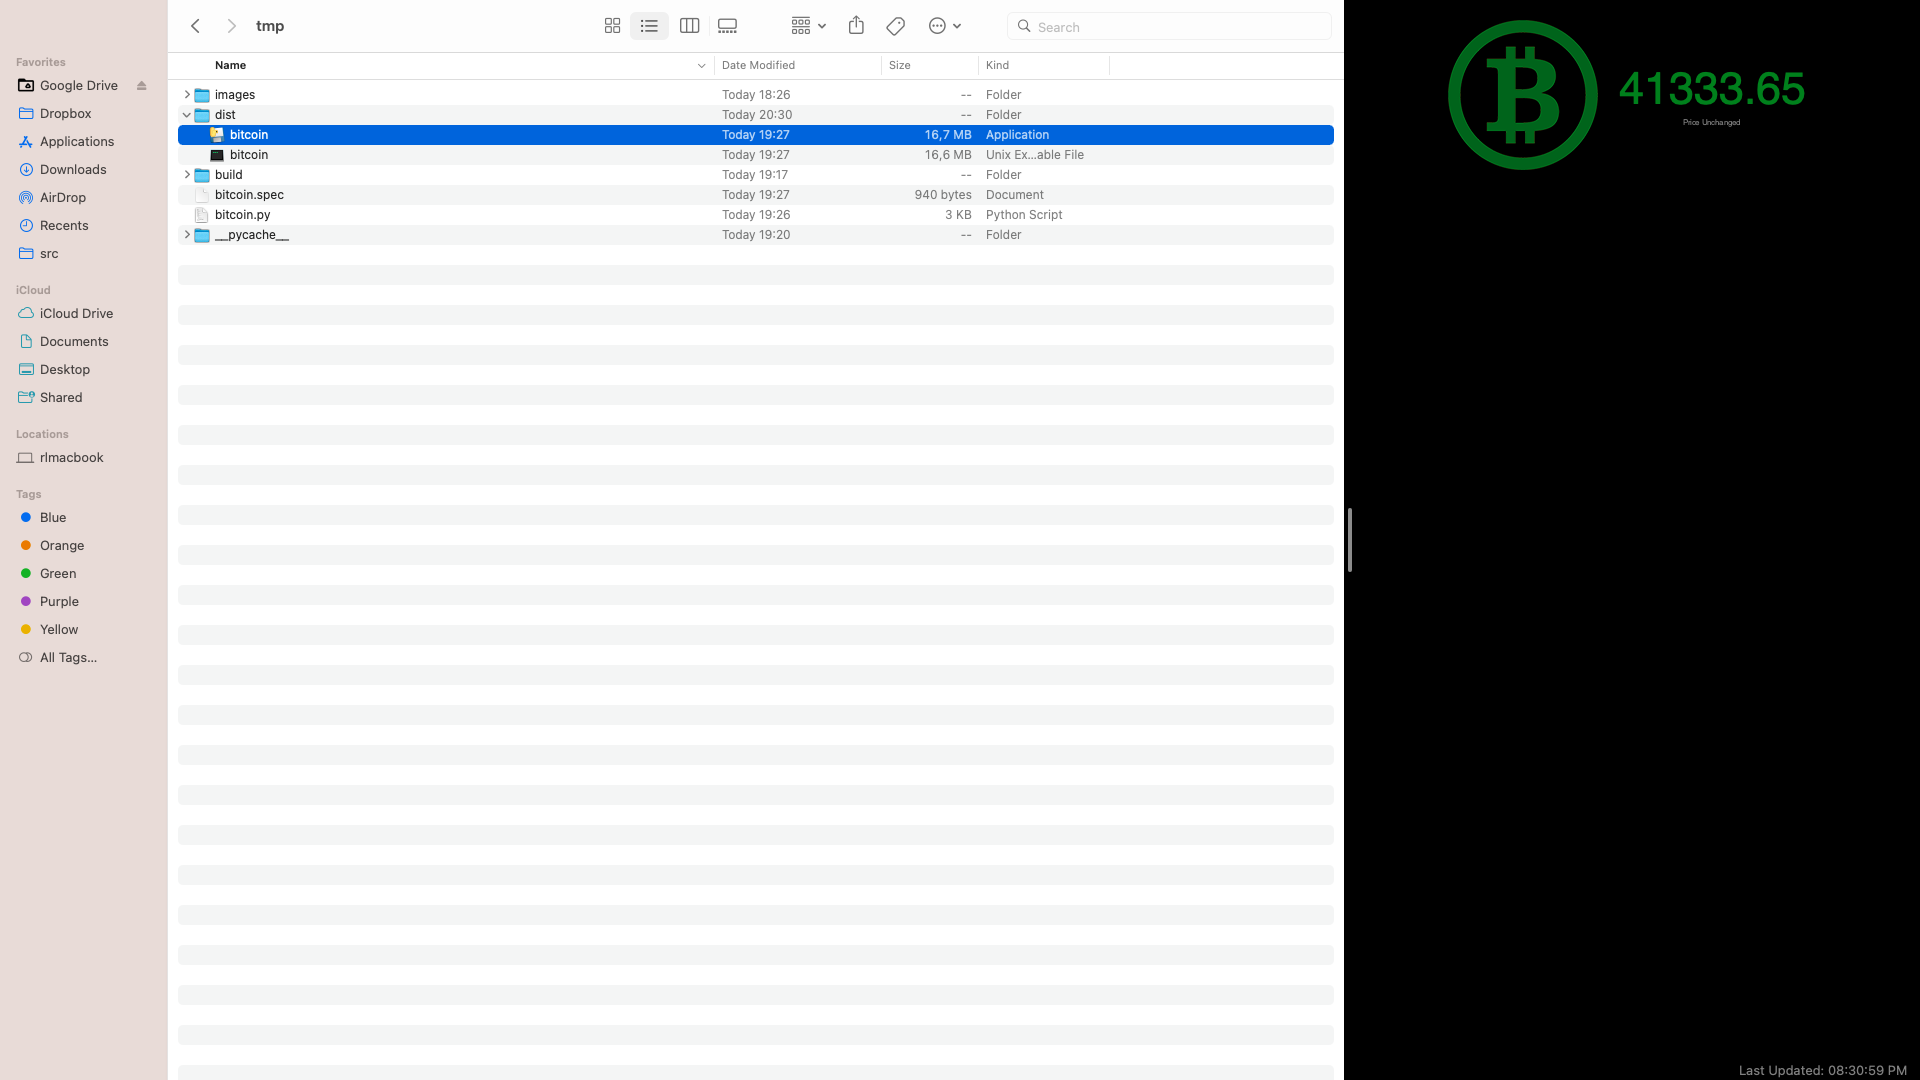Image resolution: width=1920 pixels, height=1080 pixels.
Task: Switch to icon view
Action: click(x=612, y=26)
